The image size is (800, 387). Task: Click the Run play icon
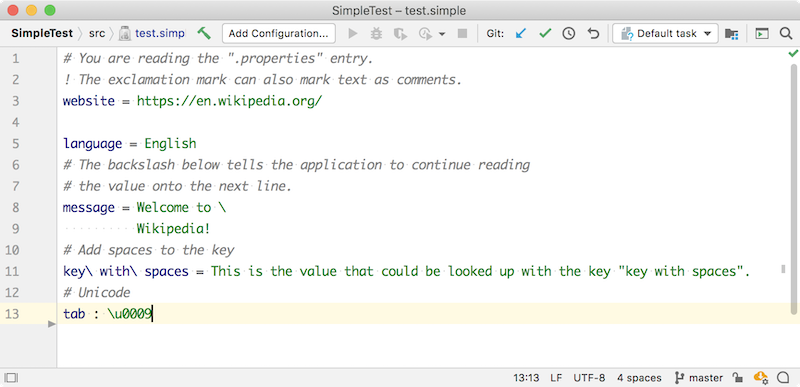[x=353, y=34]
